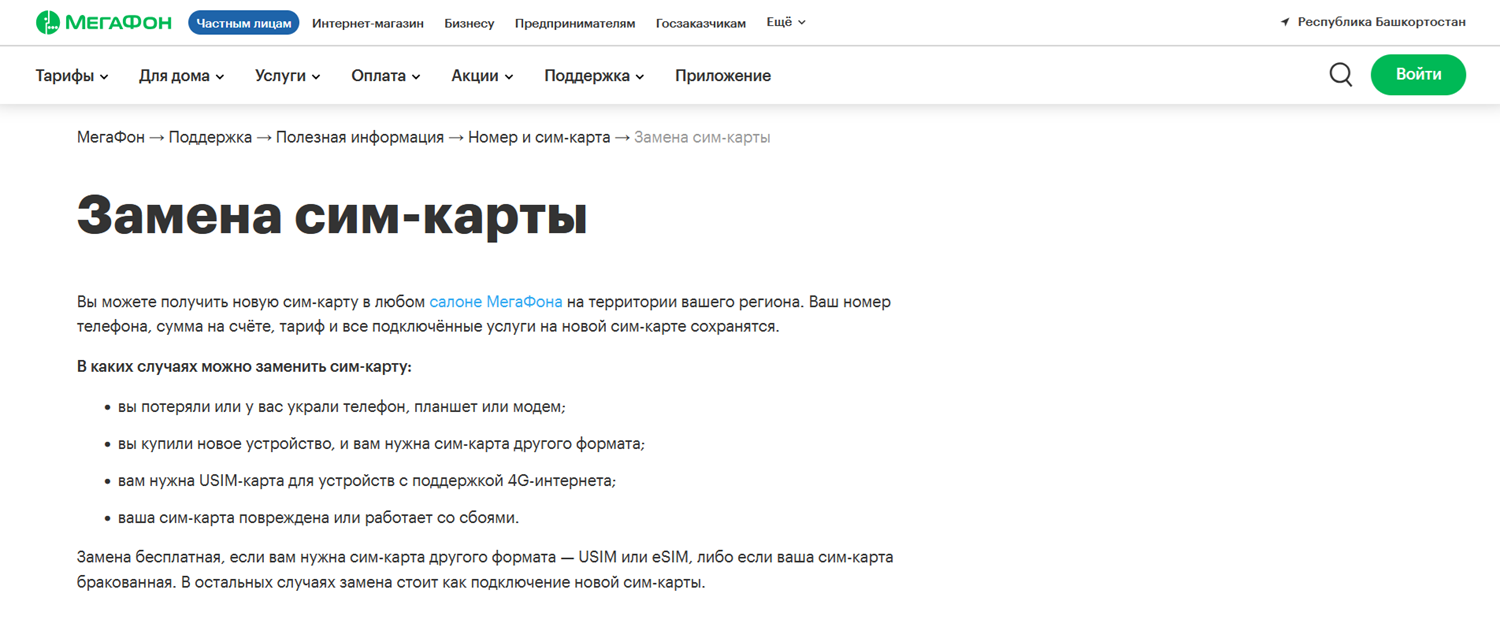
Task: Click the location arrow icon
Action: pos(1285,22)
